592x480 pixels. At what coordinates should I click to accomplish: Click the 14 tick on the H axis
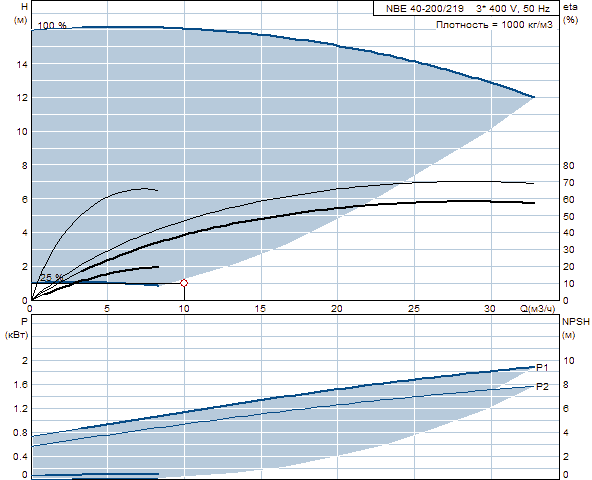[22, 64]
